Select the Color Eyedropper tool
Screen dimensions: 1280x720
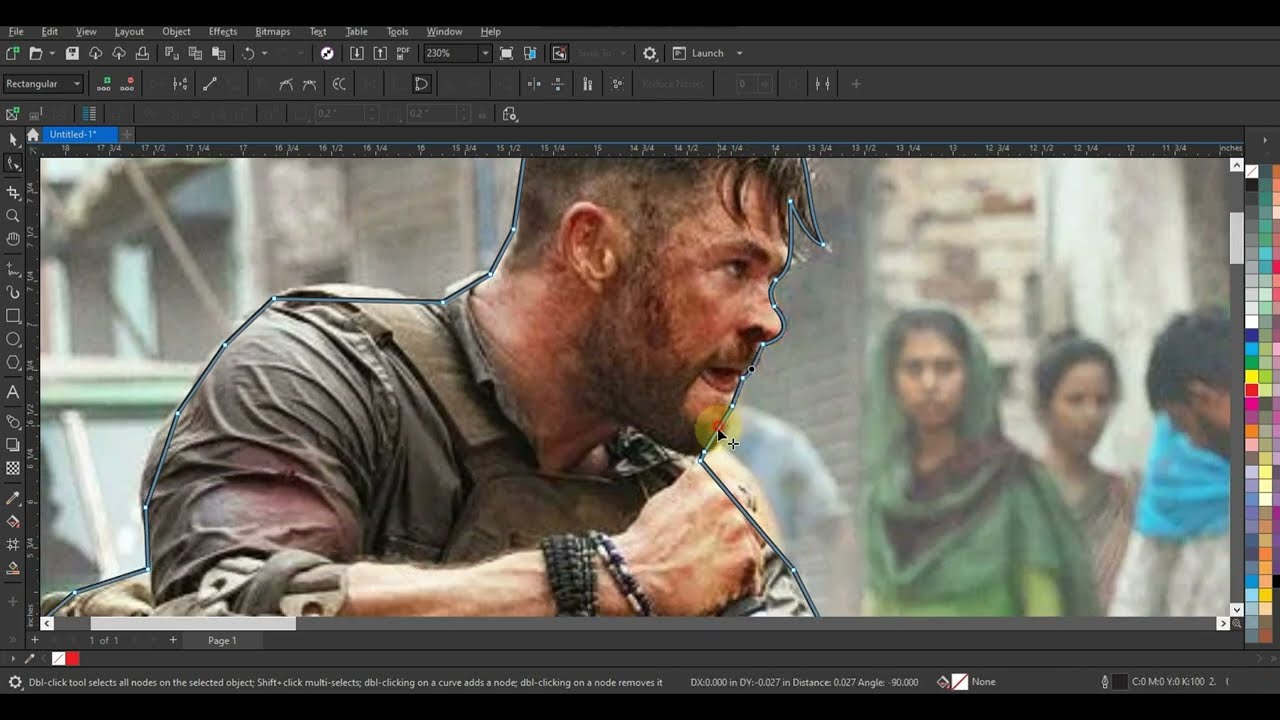click(x=13, y=497)
